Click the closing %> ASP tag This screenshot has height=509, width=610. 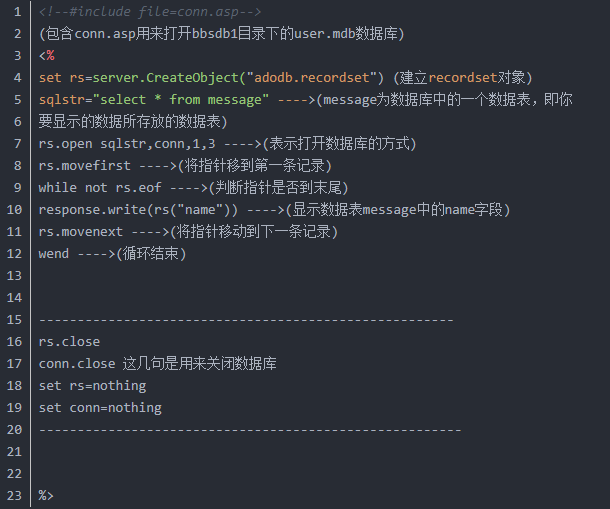[46, 495]
